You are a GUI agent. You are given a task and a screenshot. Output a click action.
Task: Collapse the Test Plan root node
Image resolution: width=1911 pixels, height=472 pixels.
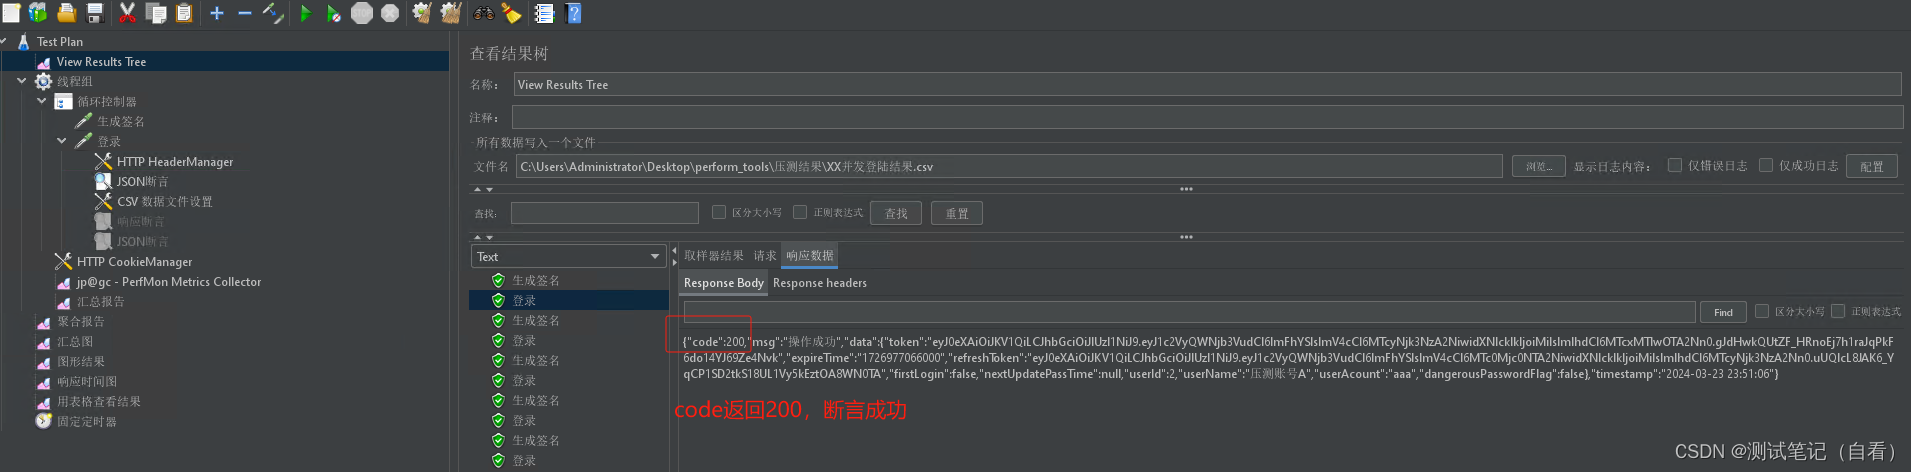click(5, 41)
